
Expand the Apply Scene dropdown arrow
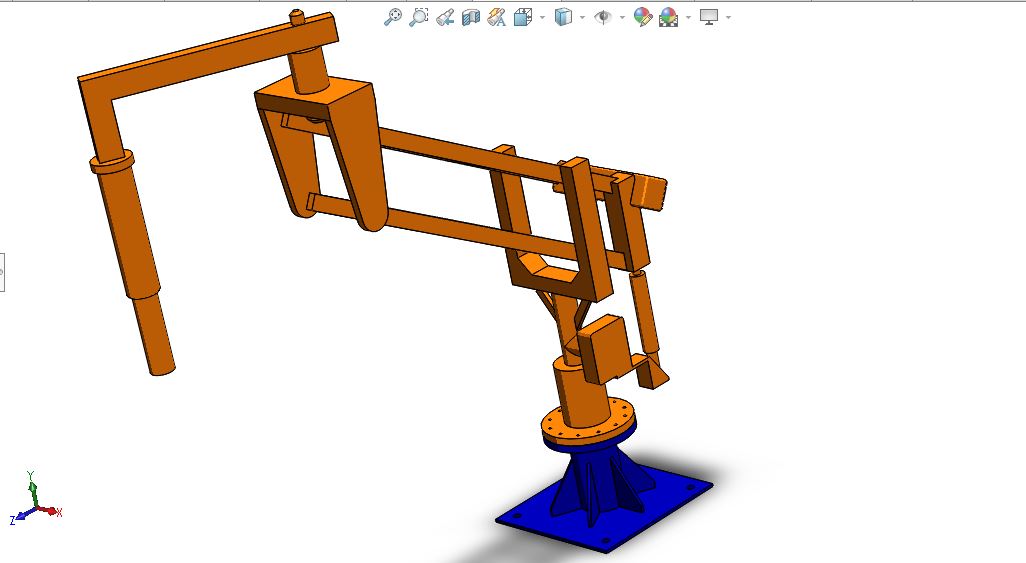(688, 17)
